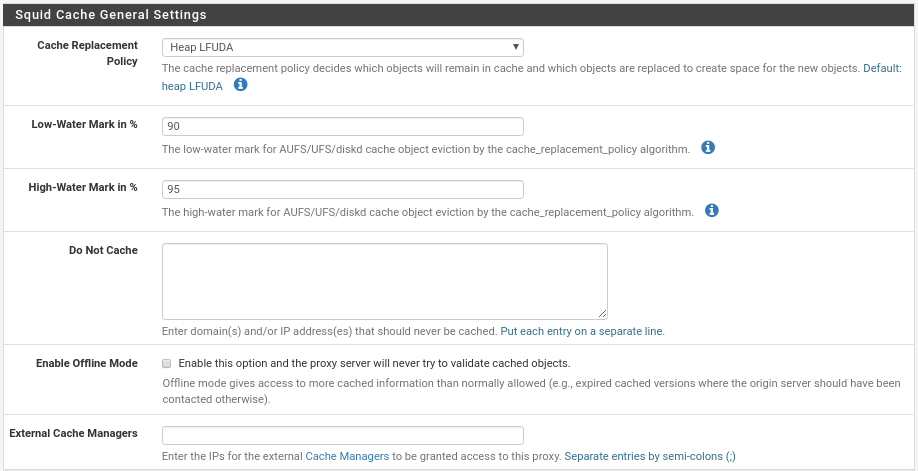Focus the High-Water Mark field containing 95
918x471 pixels.
tap(342, 190)
